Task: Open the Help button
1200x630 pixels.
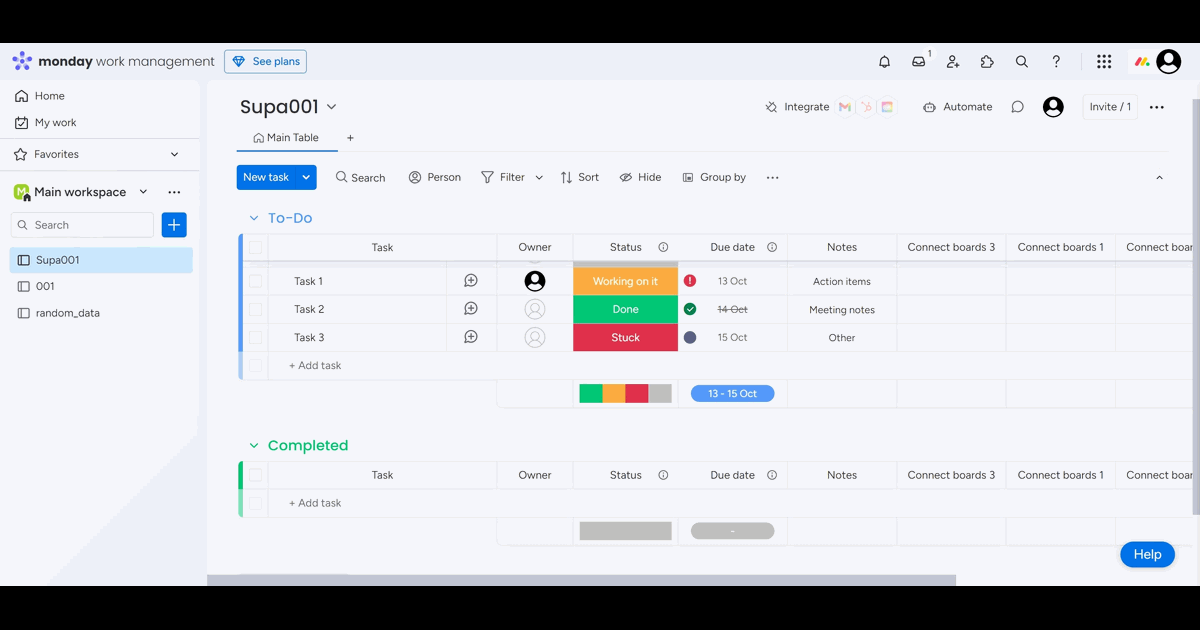Action: pos(1147,554)
